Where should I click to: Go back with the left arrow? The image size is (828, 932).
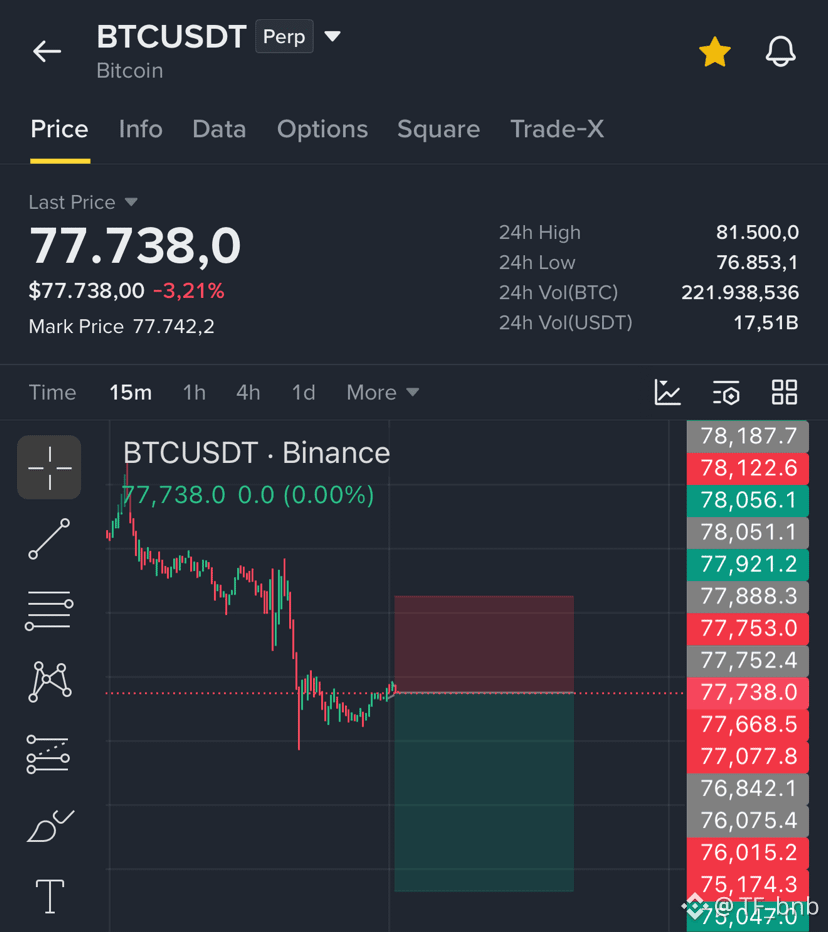click(x=47, y=52)
